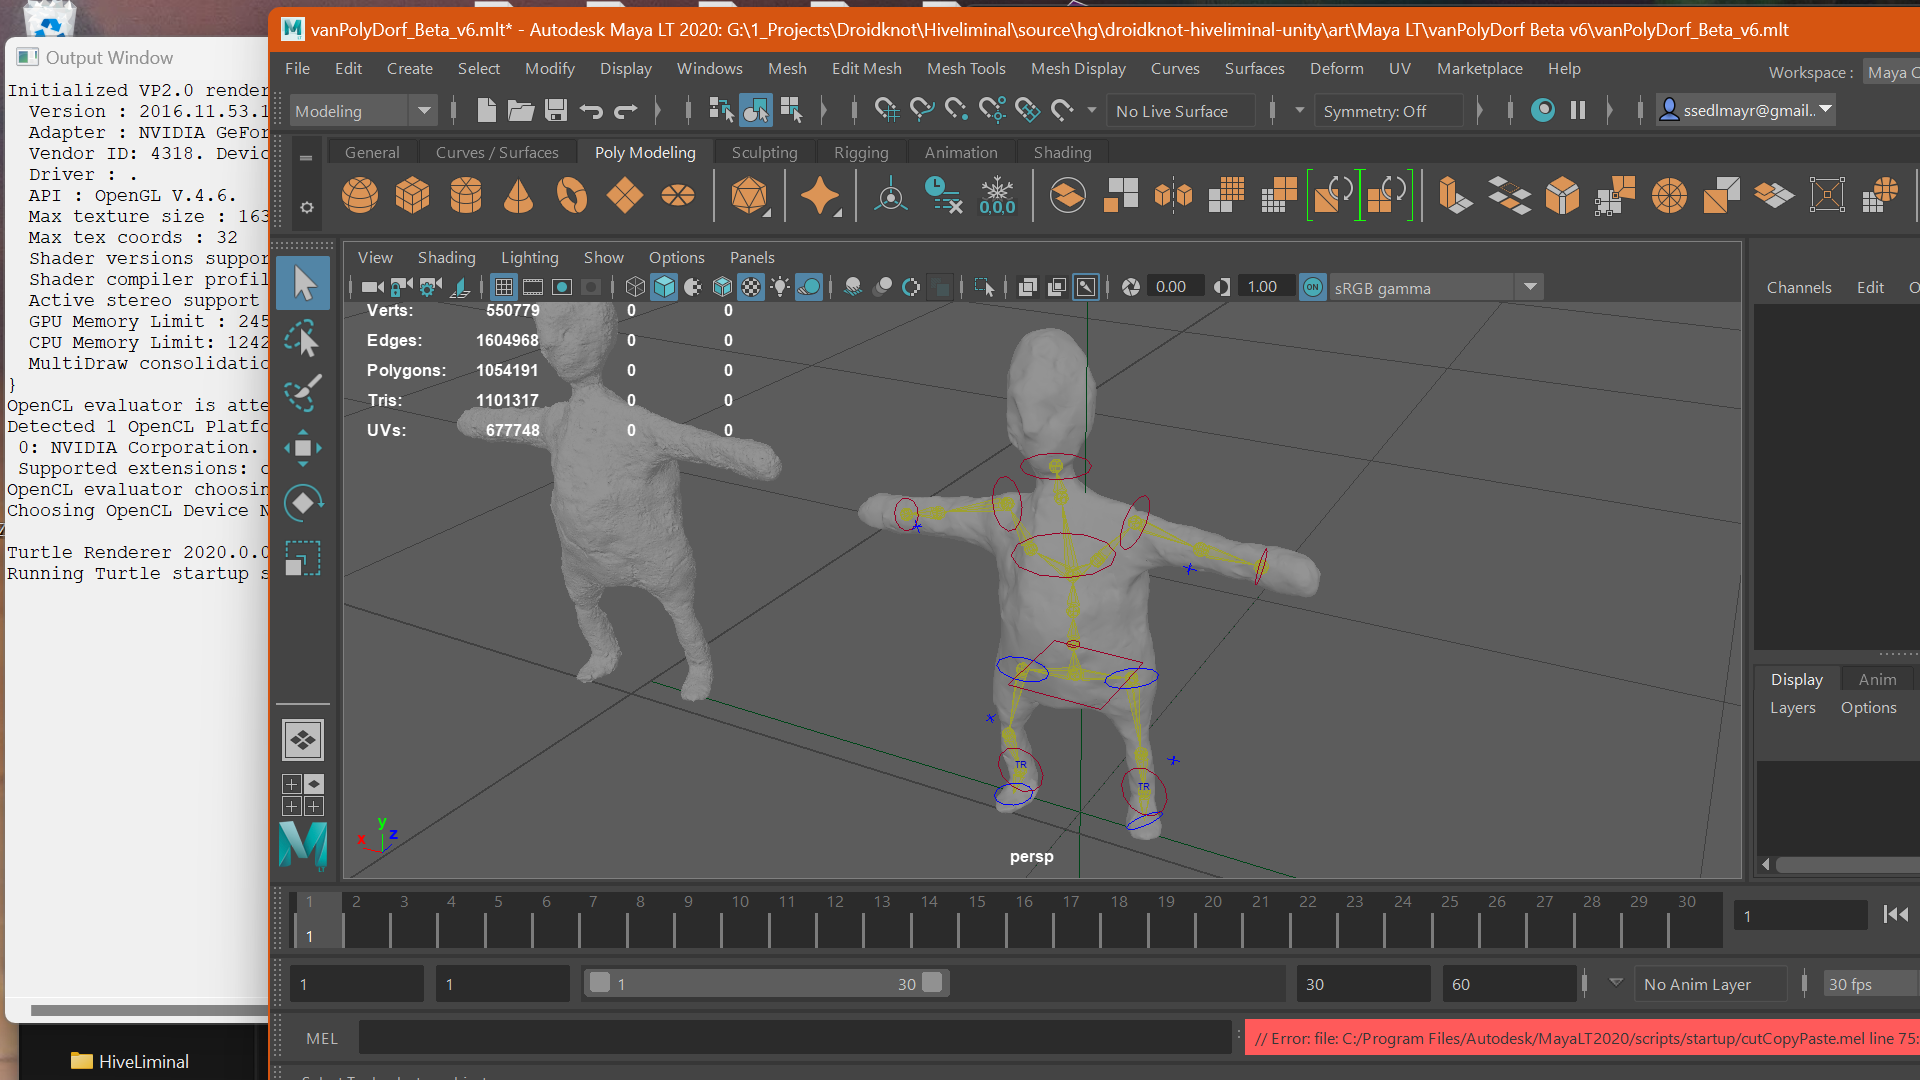Toggle textured display in viewport
Image resolution: width=1920 pixels, height=1080 pixels.
click(x=751, y=288)
